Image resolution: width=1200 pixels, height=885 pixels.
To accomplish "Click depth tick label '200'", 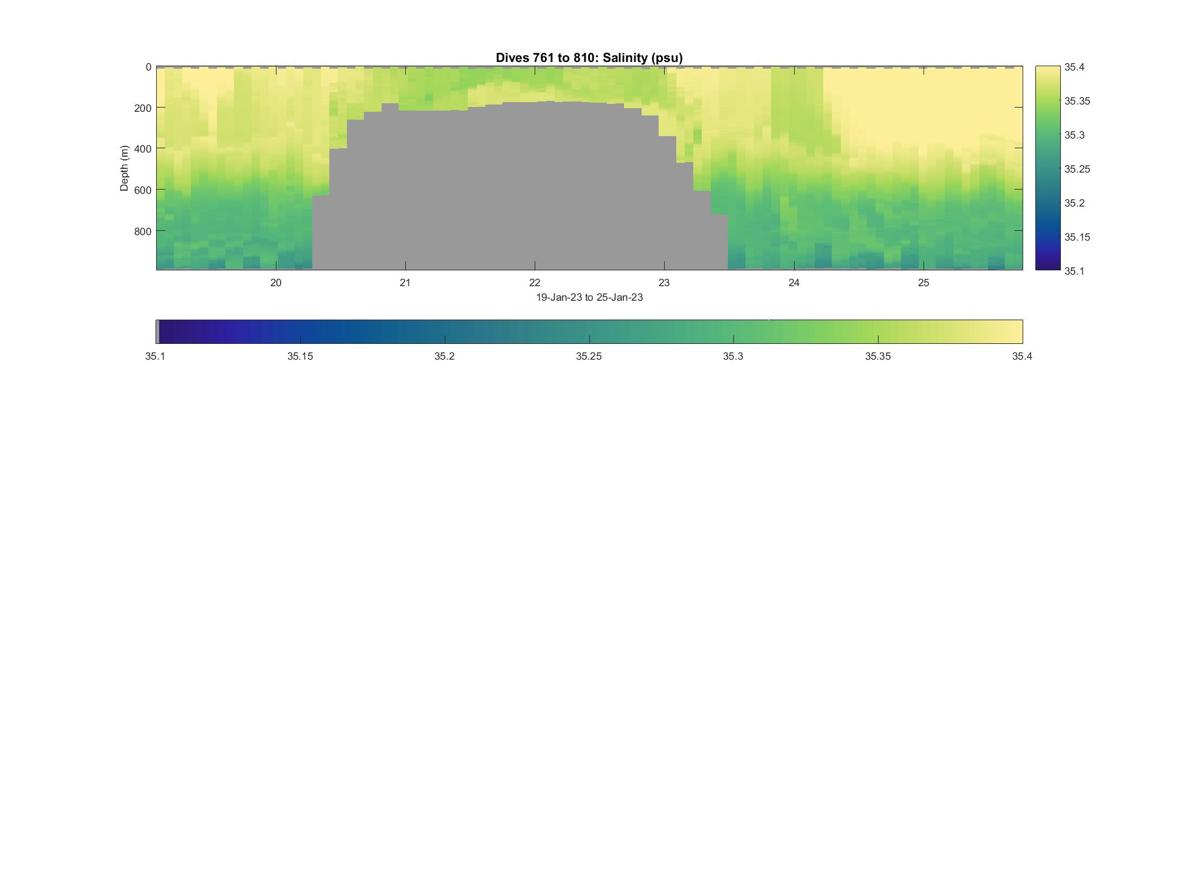I will [x=142, y=108].
